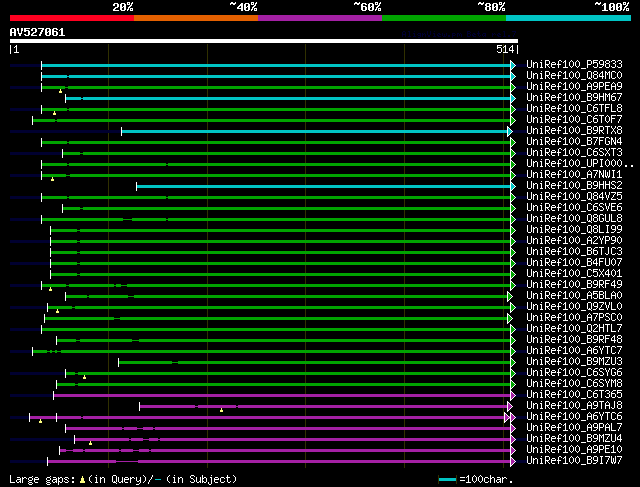Image resolution: width=640 pixels, height=487 pixels.
Task: Select the UniRef100_A9PE10 label
Action: coord(574,450)
